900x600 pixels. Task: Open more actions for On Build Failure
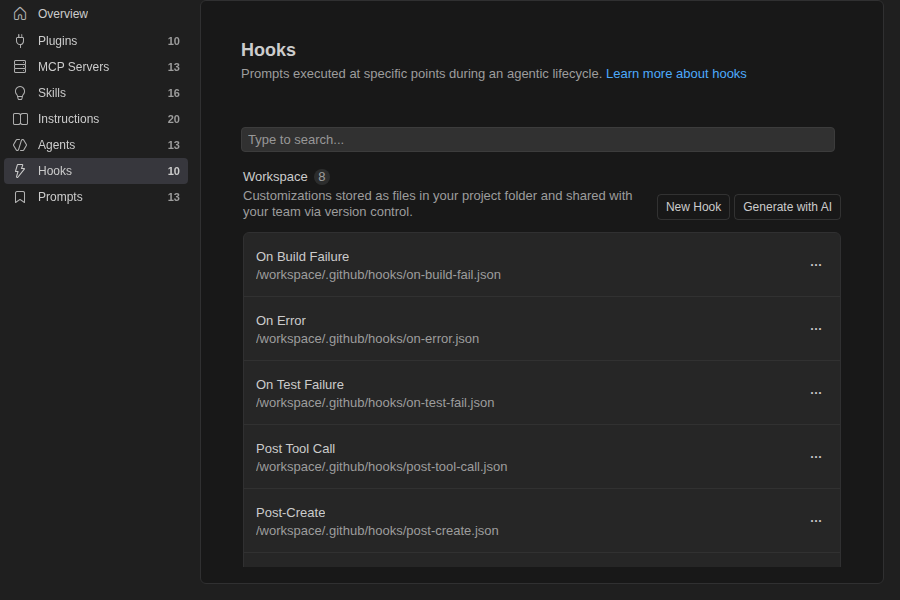pyautogui.click(x=816, y=265)
